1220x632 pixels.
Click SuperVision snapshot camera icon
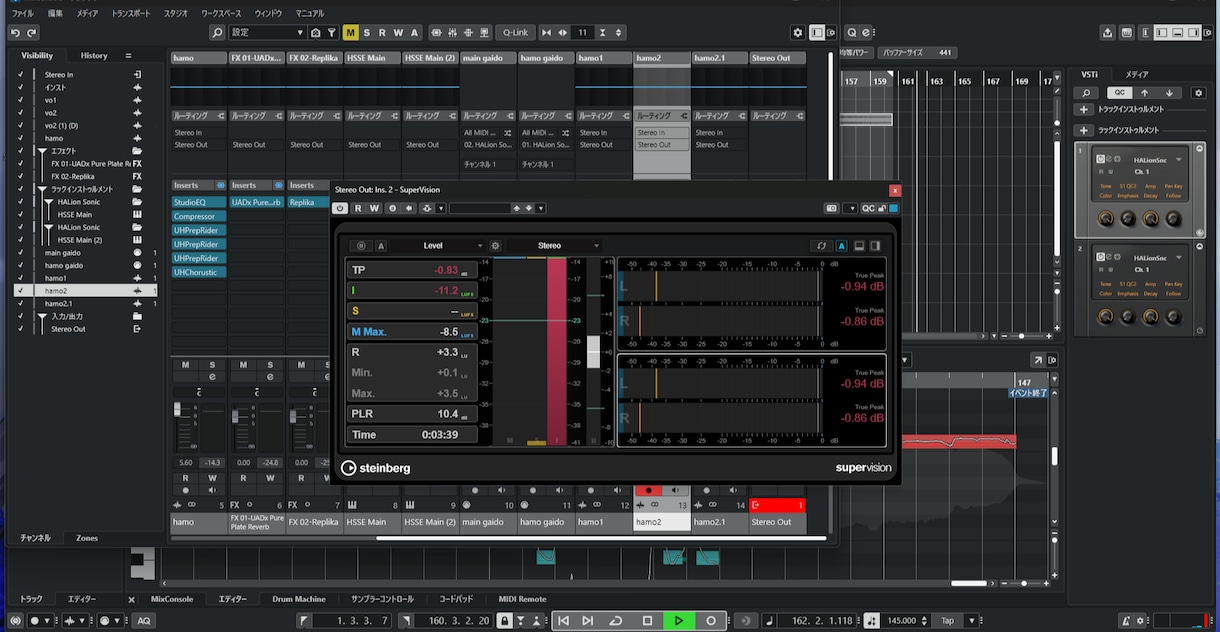click(x=831, y=208)
